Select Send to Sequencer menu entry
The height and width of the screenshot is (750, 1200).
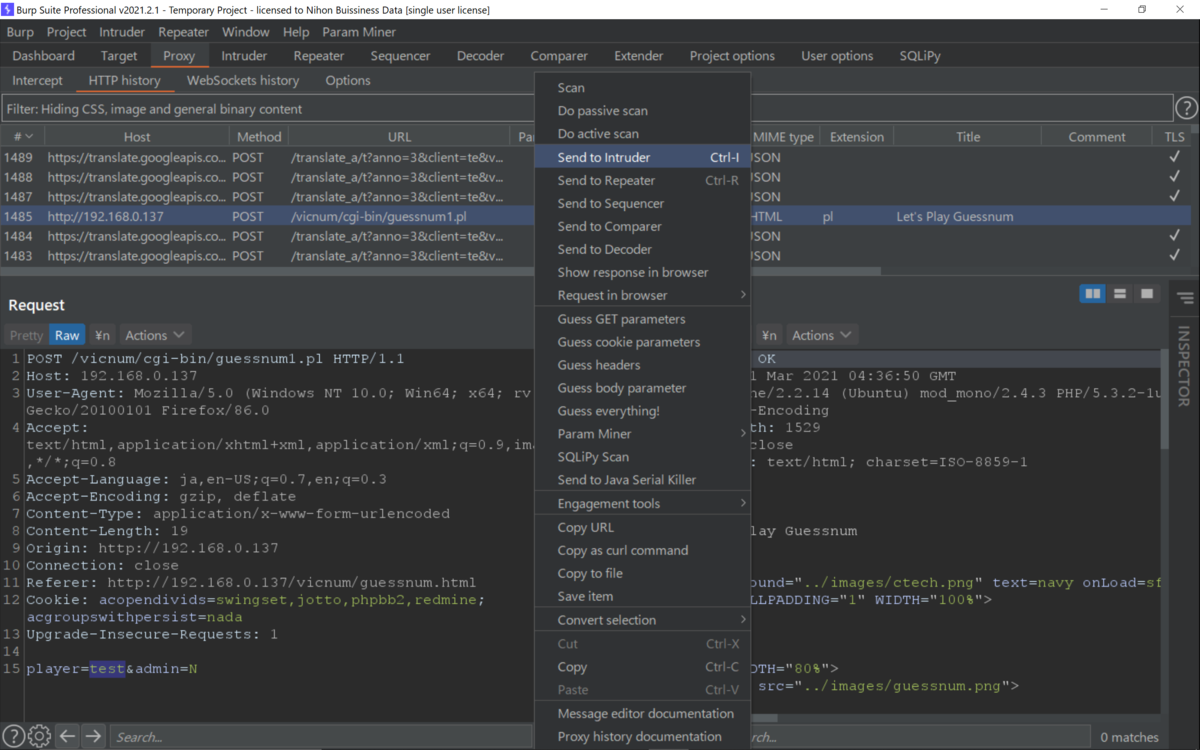(x=642, y=203)
